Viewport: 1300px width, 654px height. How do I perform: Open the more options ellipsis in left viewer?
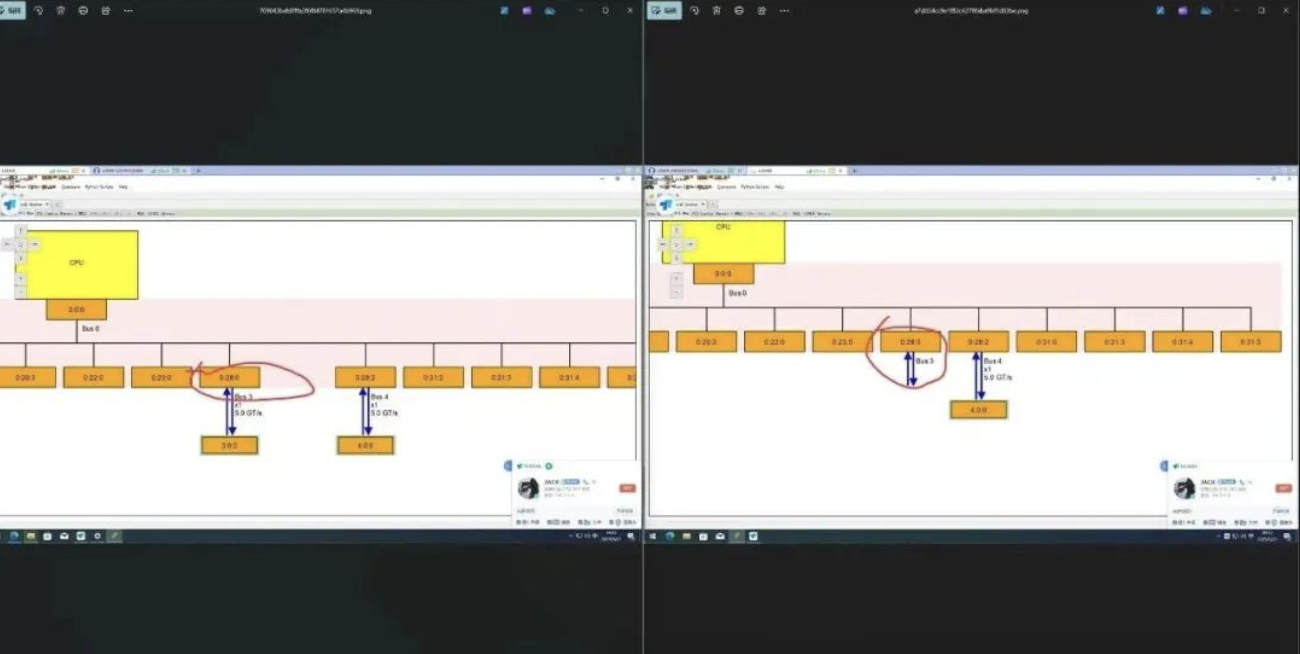128,10
